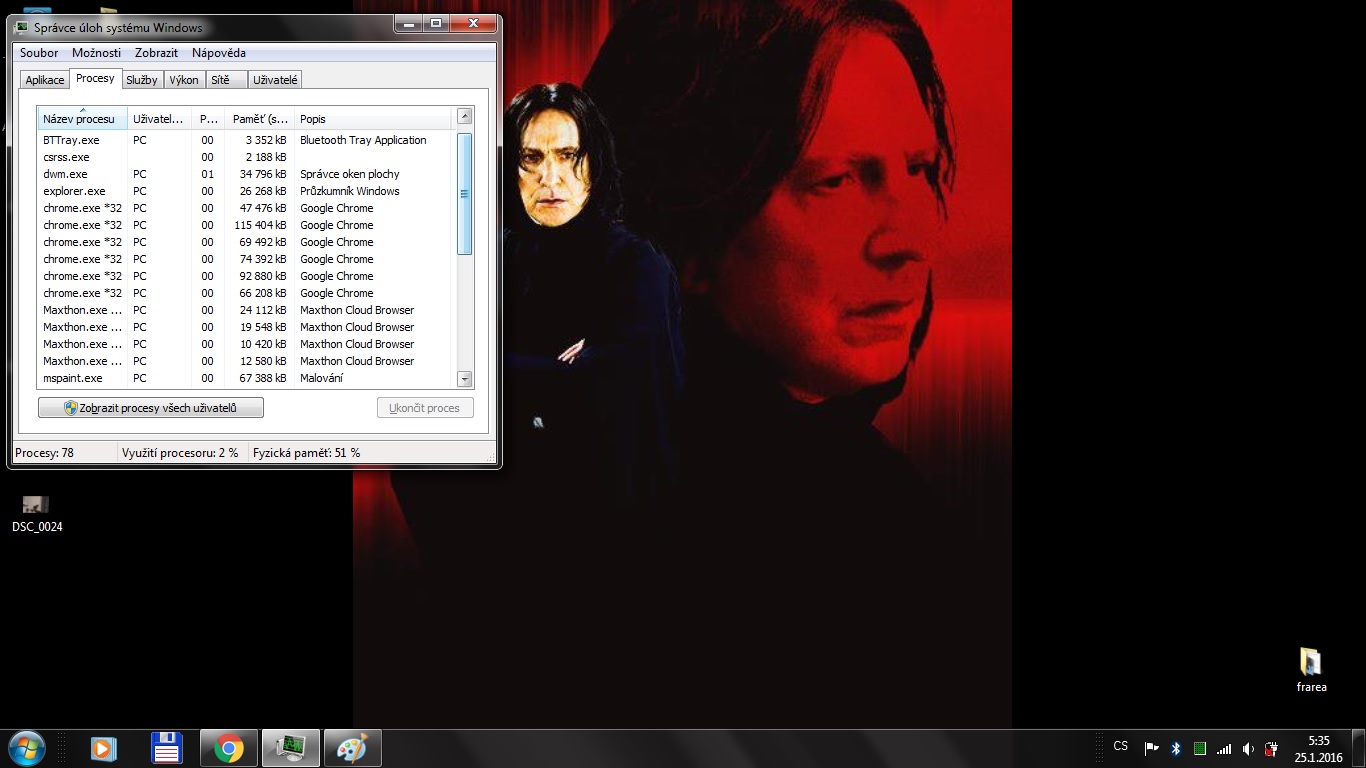Click the network signal tray icon
The height and width of the screenshot is (768, 1366).
coord(1224,748)
